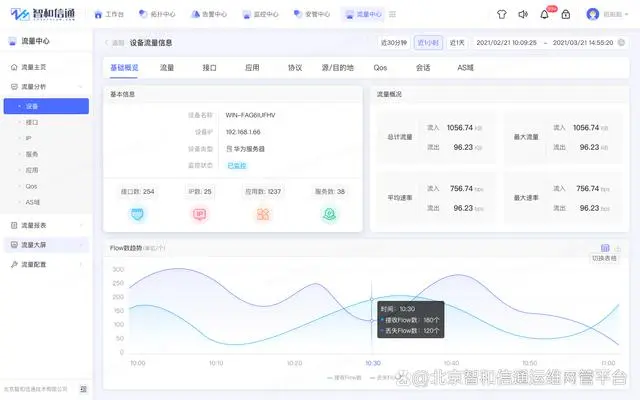Switch to the 流量 tab
This screenshot has height=400, width=640.
coord(167,68)
